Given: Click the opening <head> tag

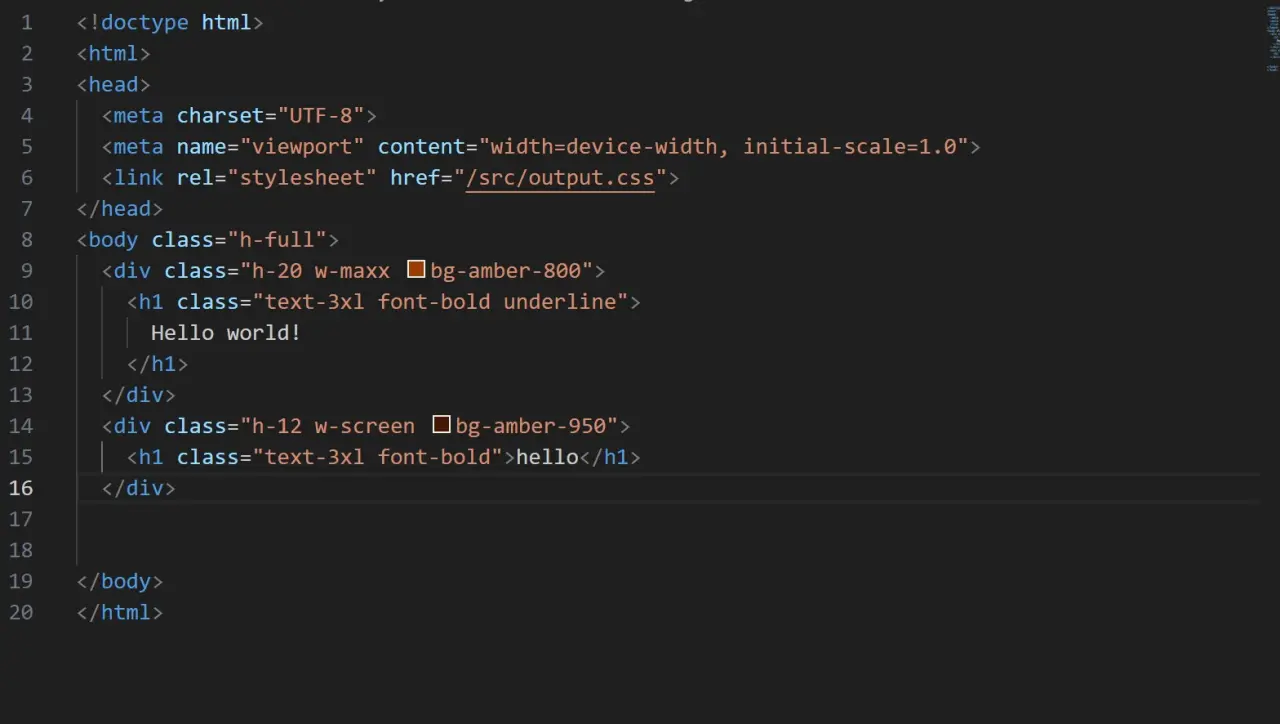Looking at the screenshot, I should pyautogui.click(x=114, y=84).
